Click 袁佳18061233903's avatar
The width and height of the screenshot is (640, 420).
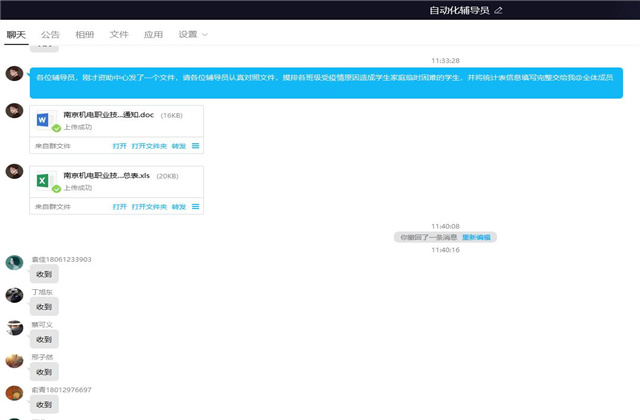click(x=14, y=263)
